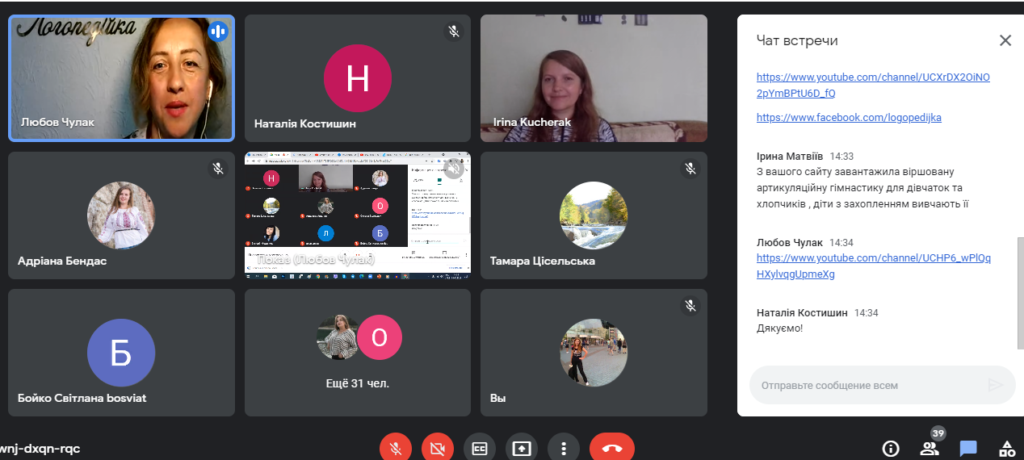Image resolution: width=1024 pixels, height=460 pixels.
Task: Turn on closed captions
Action: [x=479, y=449]
